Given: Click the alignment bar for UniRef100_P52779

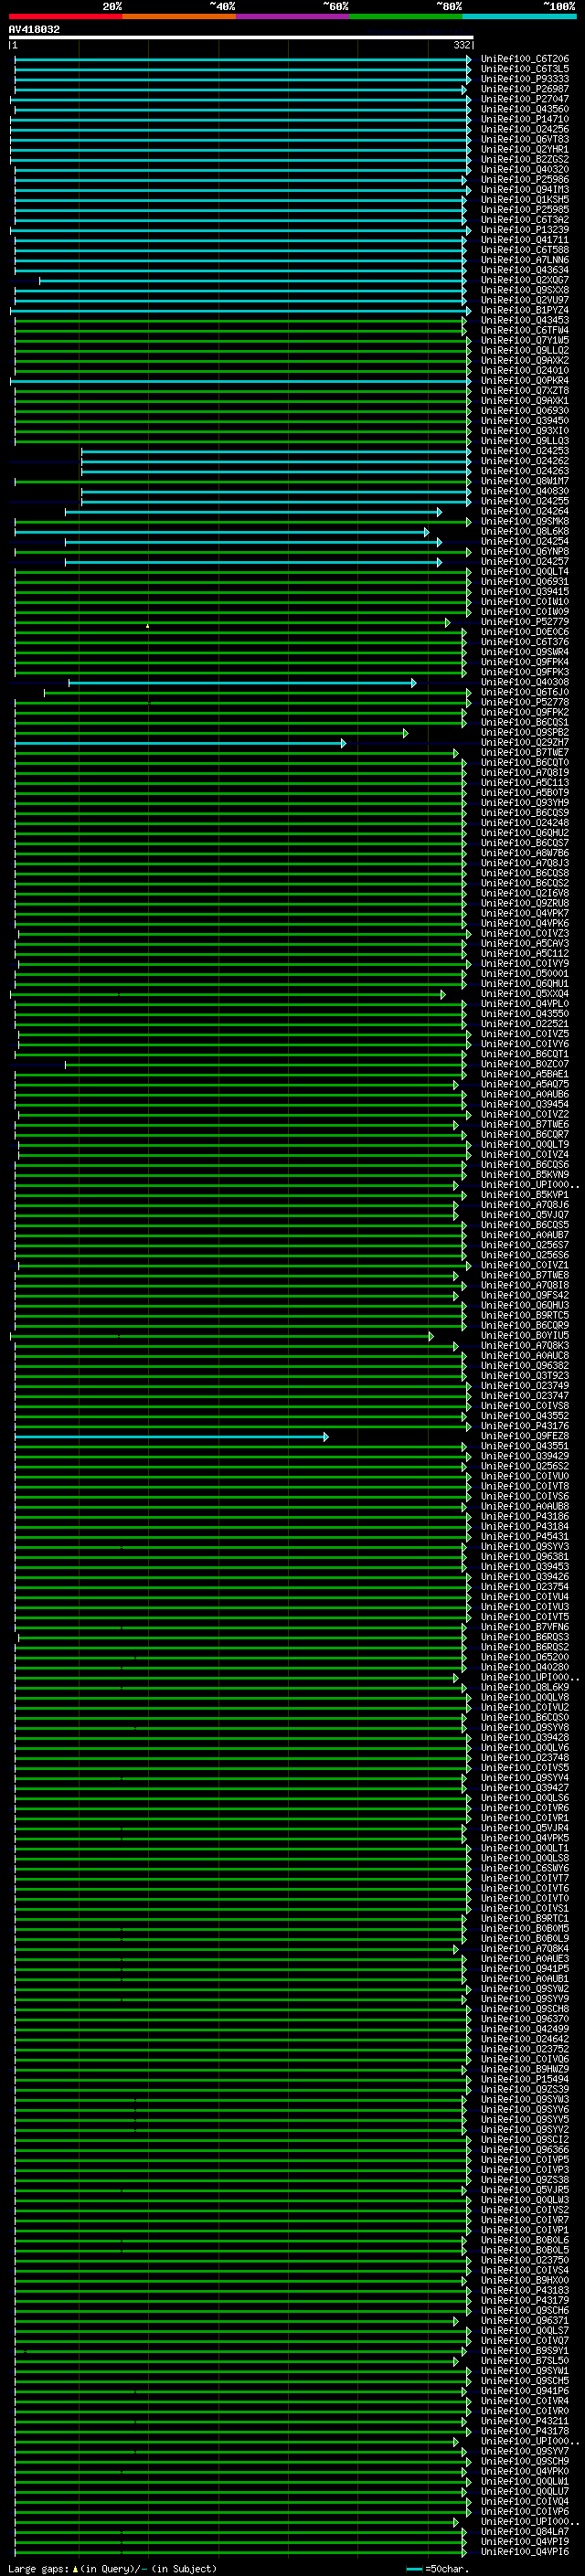Looking at the screenshot, I should coord(232,623).
